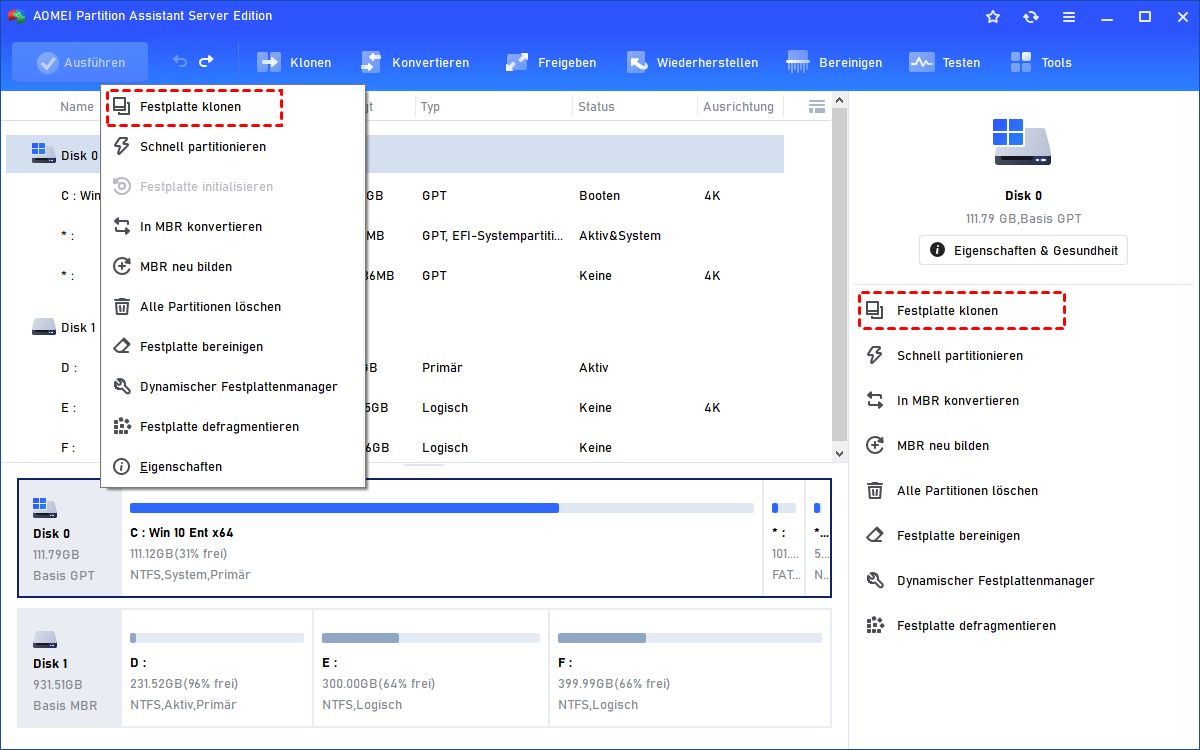Click the scroll-down arrow of partition list
Screen dimensions: 1200x750
pyautogui.click(x=839, y=453)
